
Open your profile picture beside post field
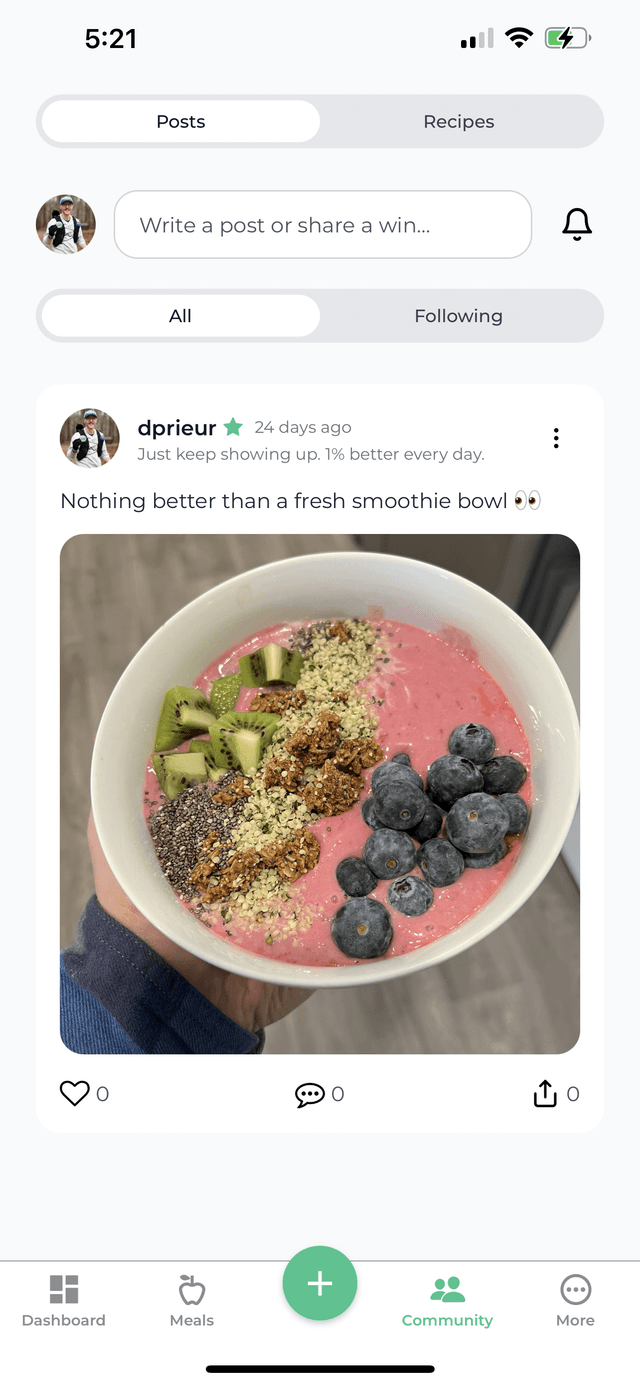[66, 224]
